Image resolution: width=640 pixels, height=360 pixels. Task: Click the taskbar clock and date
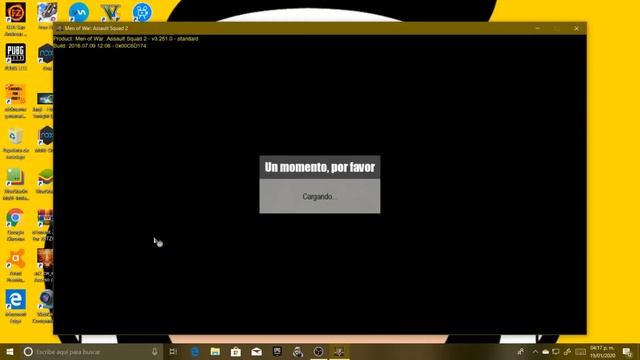(602, 352)
